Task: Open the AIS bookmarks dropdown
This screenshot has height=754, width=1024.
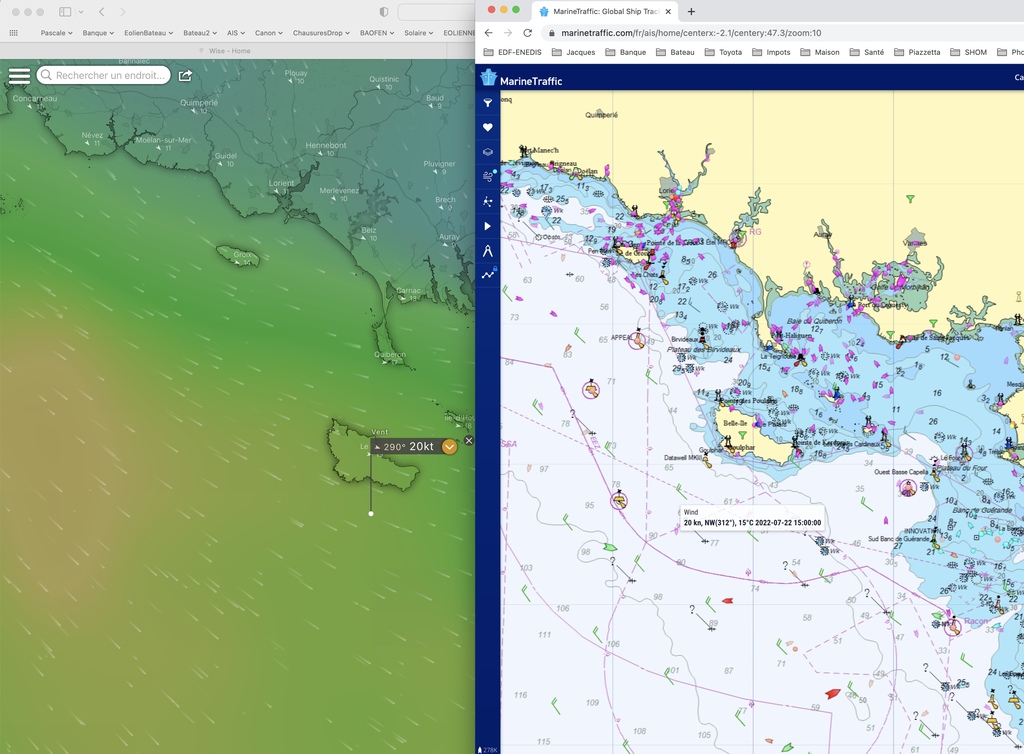Action: (236, 33)
